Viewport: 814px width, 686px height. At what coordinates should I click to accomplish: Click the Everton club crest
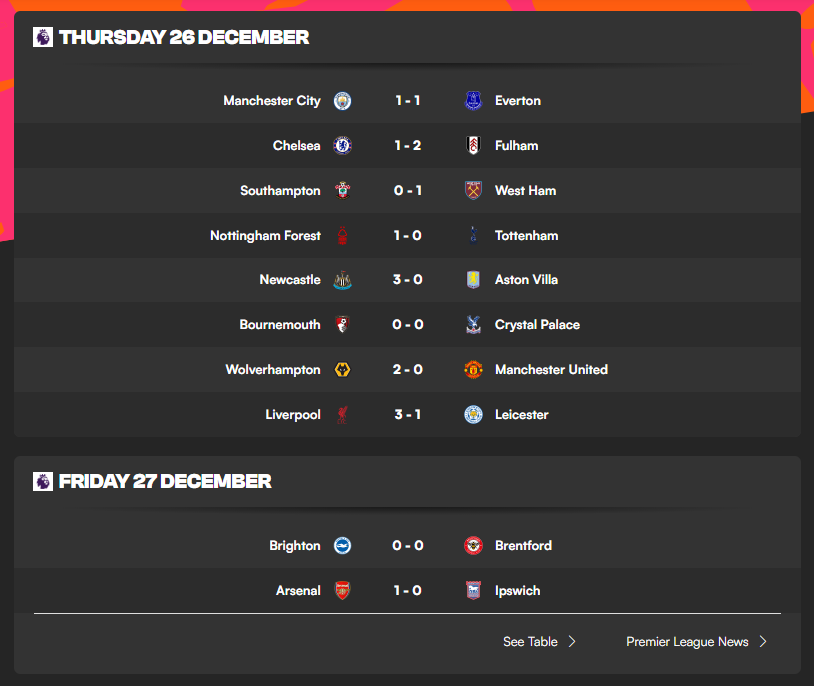473,101
